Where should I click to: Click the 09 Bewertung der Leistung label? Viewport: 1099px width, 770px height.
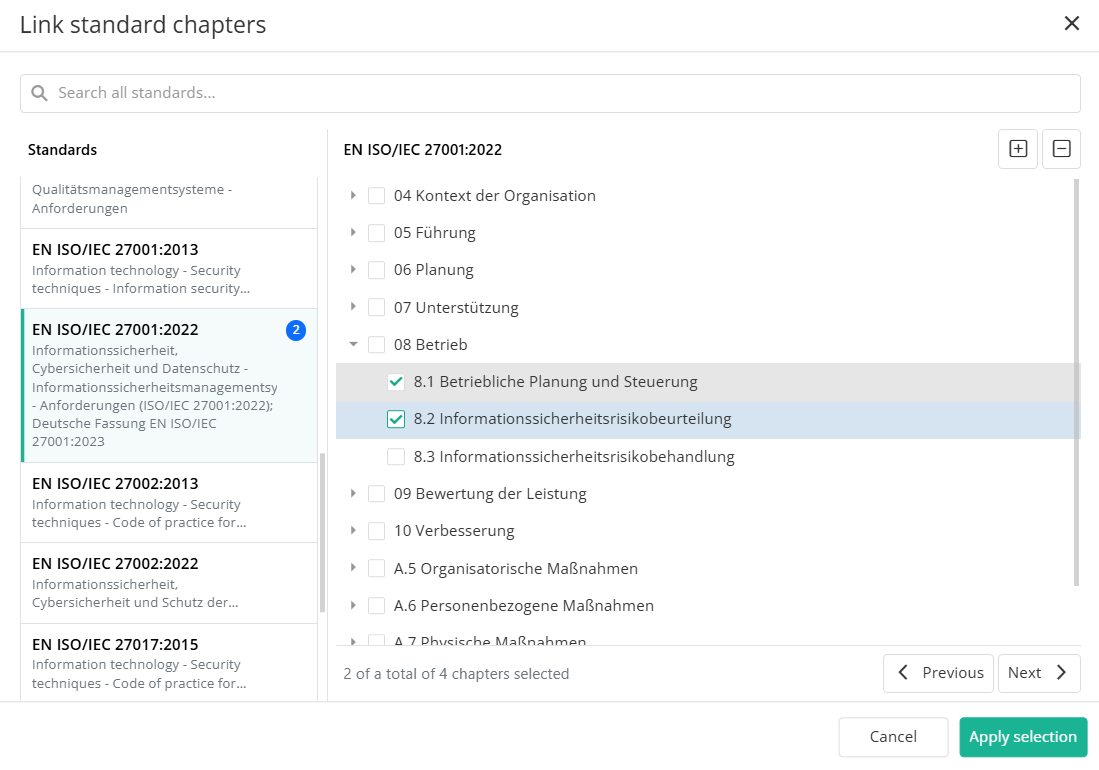click(x=490, y=494)
